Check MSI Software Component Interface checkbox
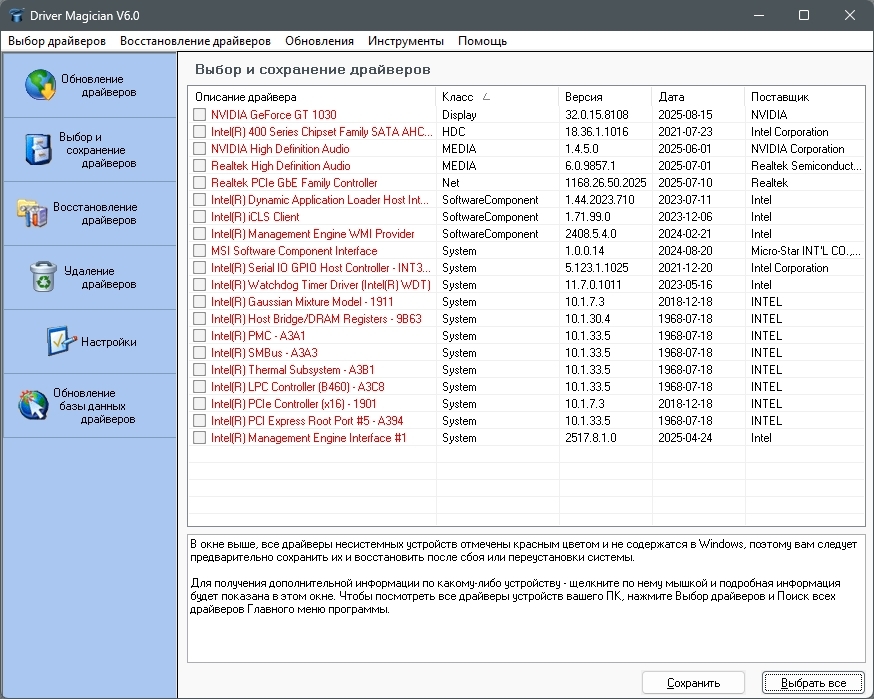The width and height of the screenshot is (874, 699). 200,251
